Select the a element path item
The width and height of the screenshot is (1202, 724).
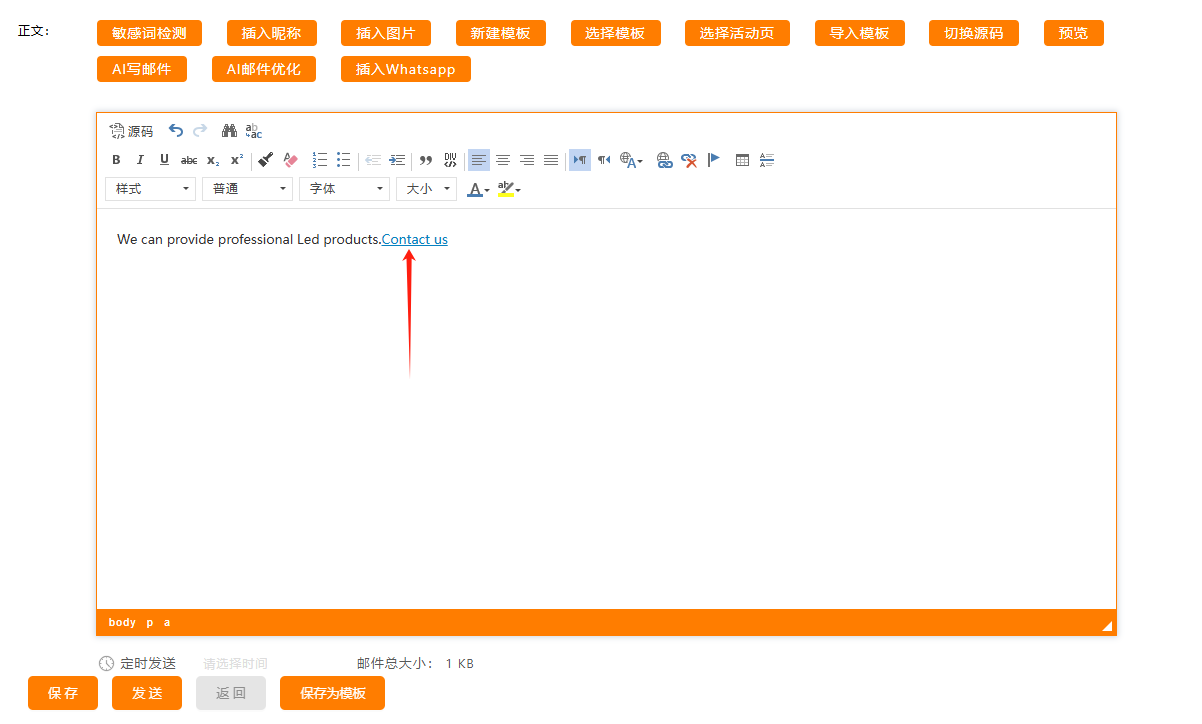[167, 622]
